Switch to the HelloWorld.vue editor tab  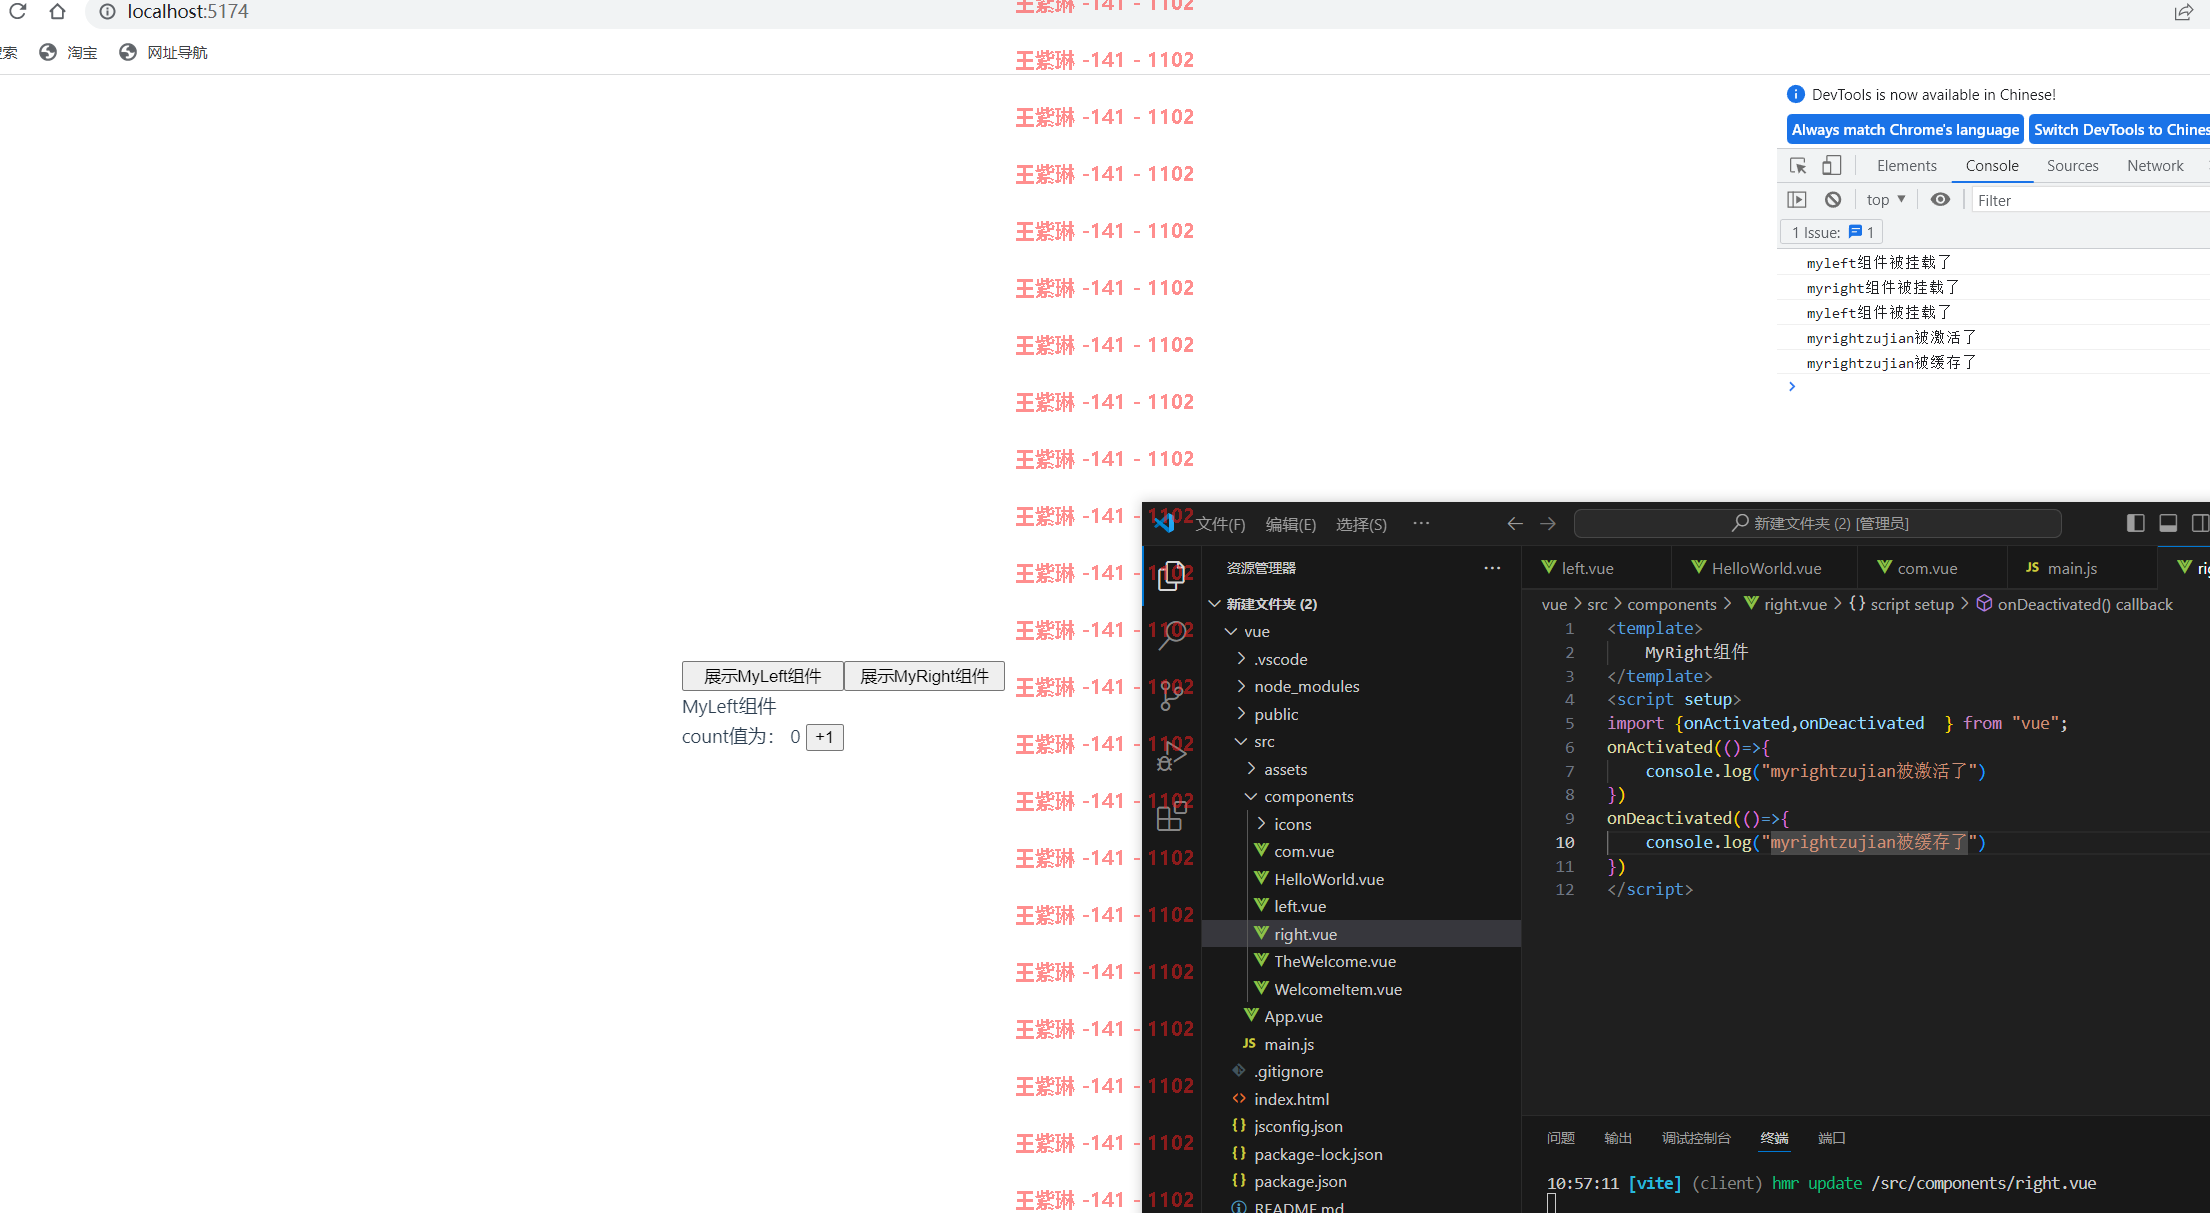1765,568
